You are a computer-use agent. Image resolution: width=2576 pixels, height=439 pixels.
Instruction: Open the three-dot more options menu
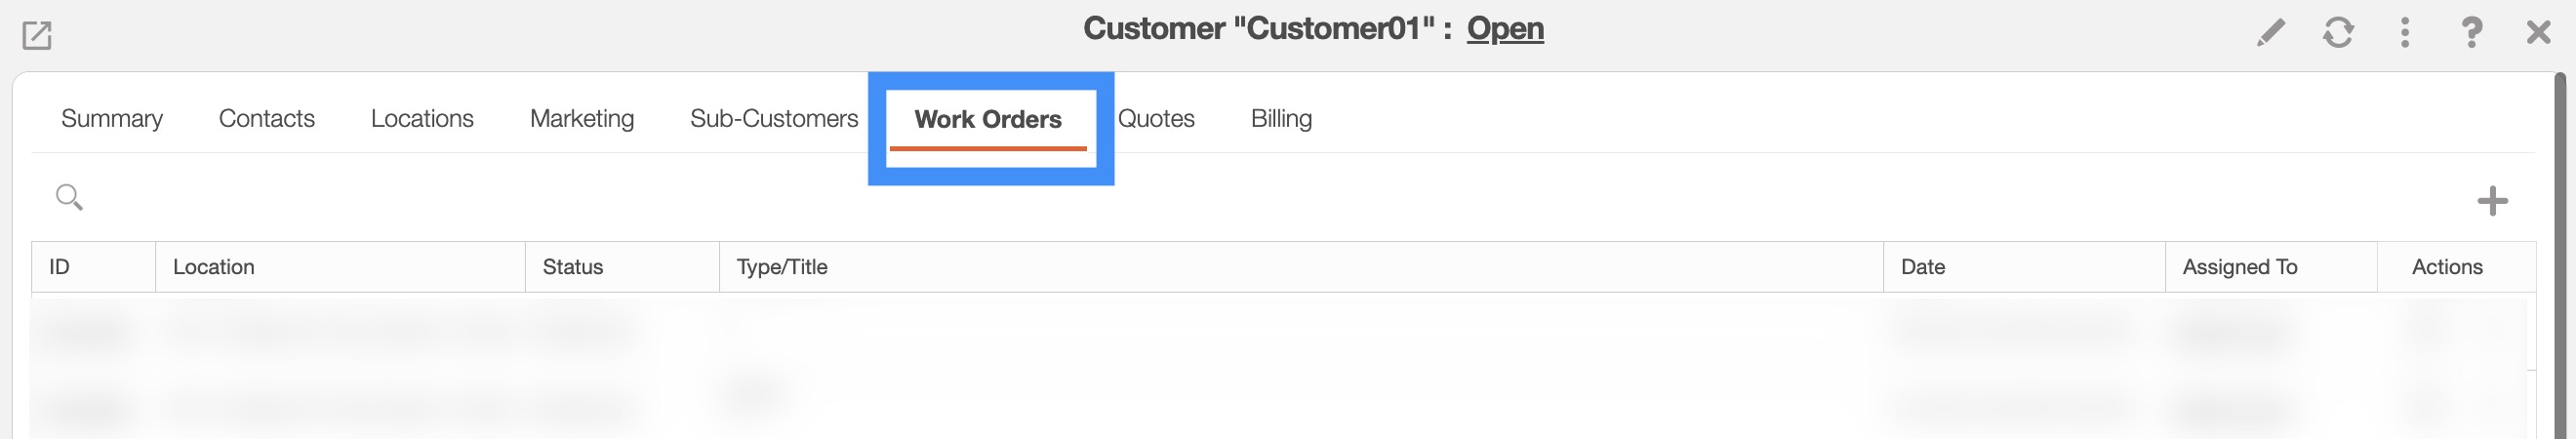[2404, 33]
